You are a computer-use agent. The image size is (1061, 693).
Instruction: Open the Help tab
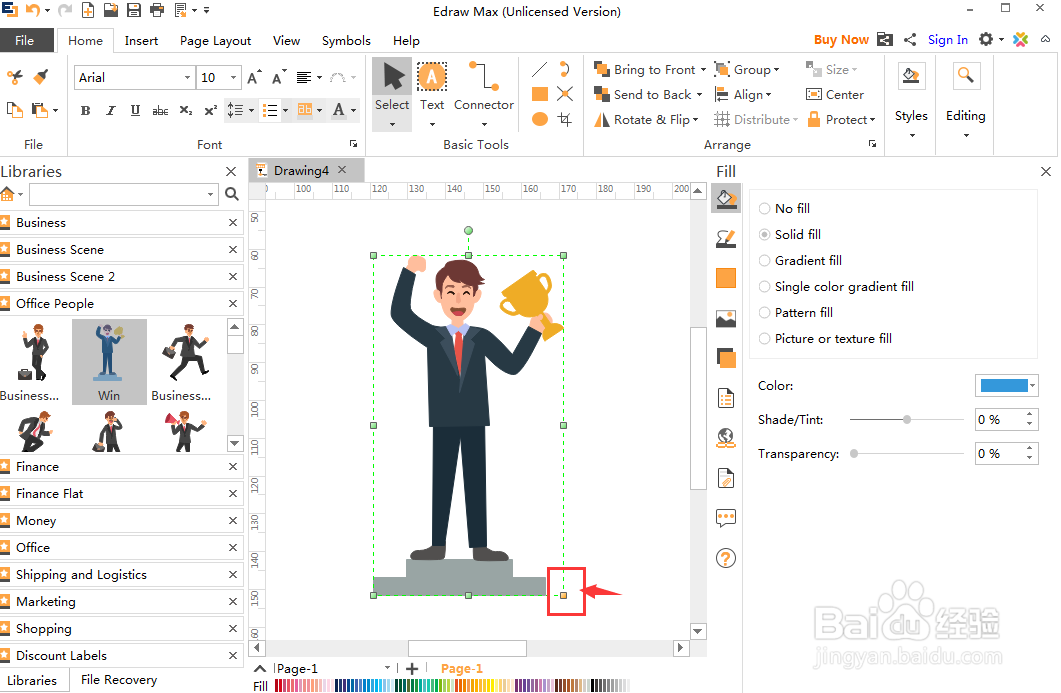[x=406, y=41]
